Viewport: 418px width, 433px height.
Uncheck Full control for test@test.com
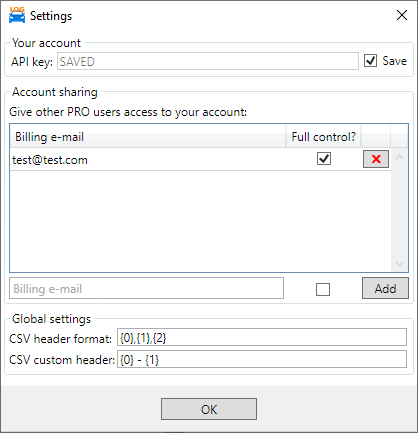(x=324, y=159)
